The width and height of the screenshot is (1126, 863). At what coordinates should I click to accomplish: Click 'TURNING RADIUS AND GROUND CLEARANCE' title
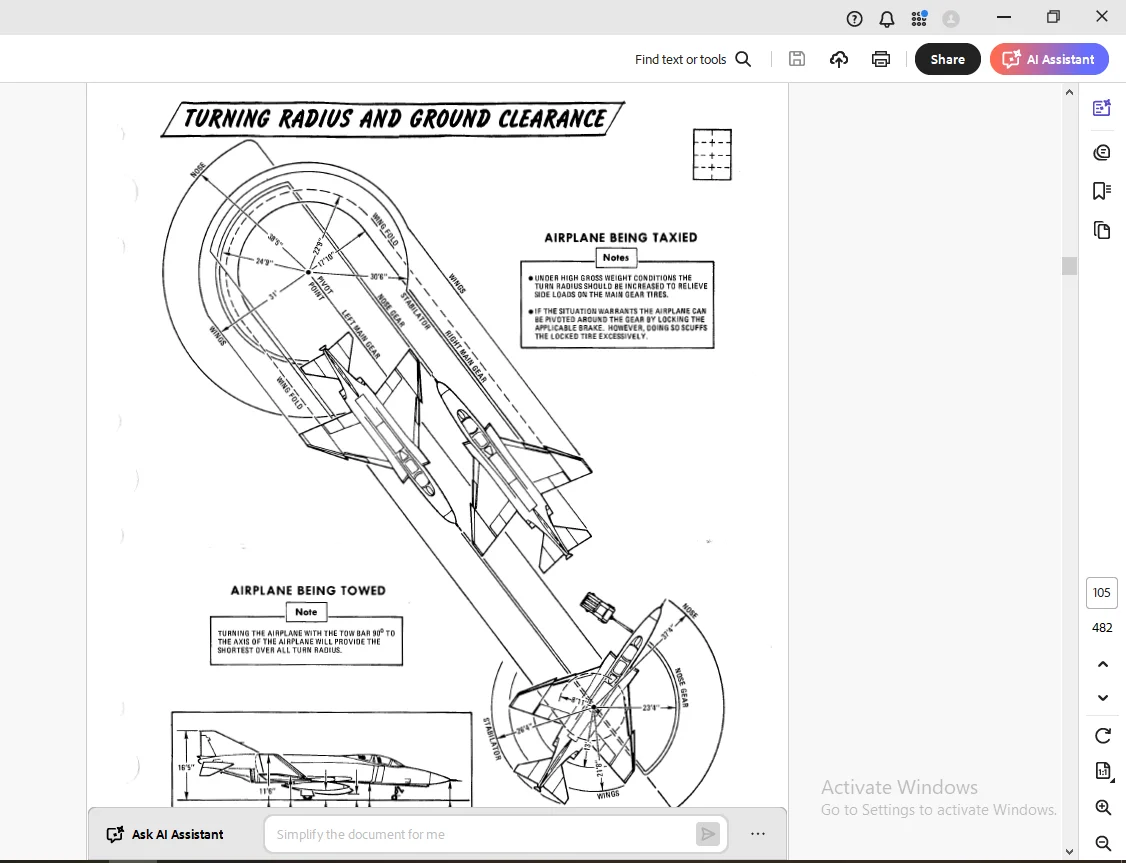(x=394, y=118)
